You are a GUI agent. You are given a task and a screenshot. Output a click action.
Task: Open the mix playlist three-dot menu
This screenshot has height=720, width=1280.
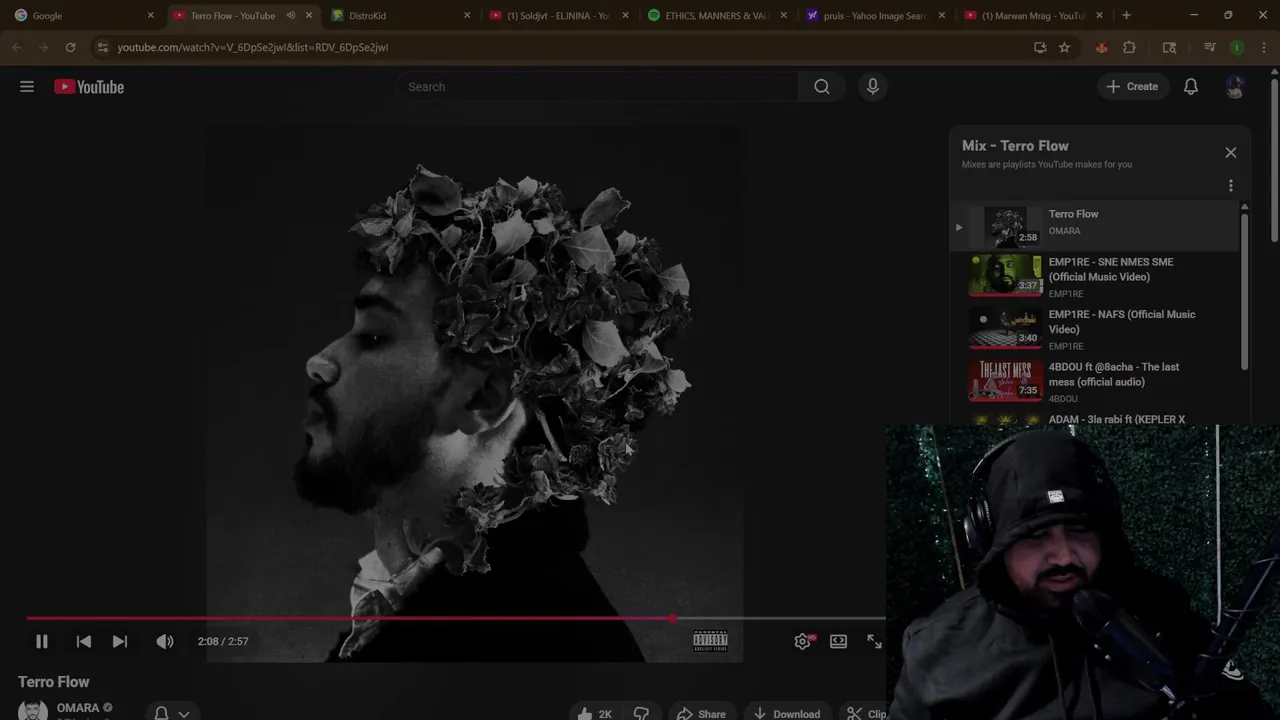click(1231, 186)
